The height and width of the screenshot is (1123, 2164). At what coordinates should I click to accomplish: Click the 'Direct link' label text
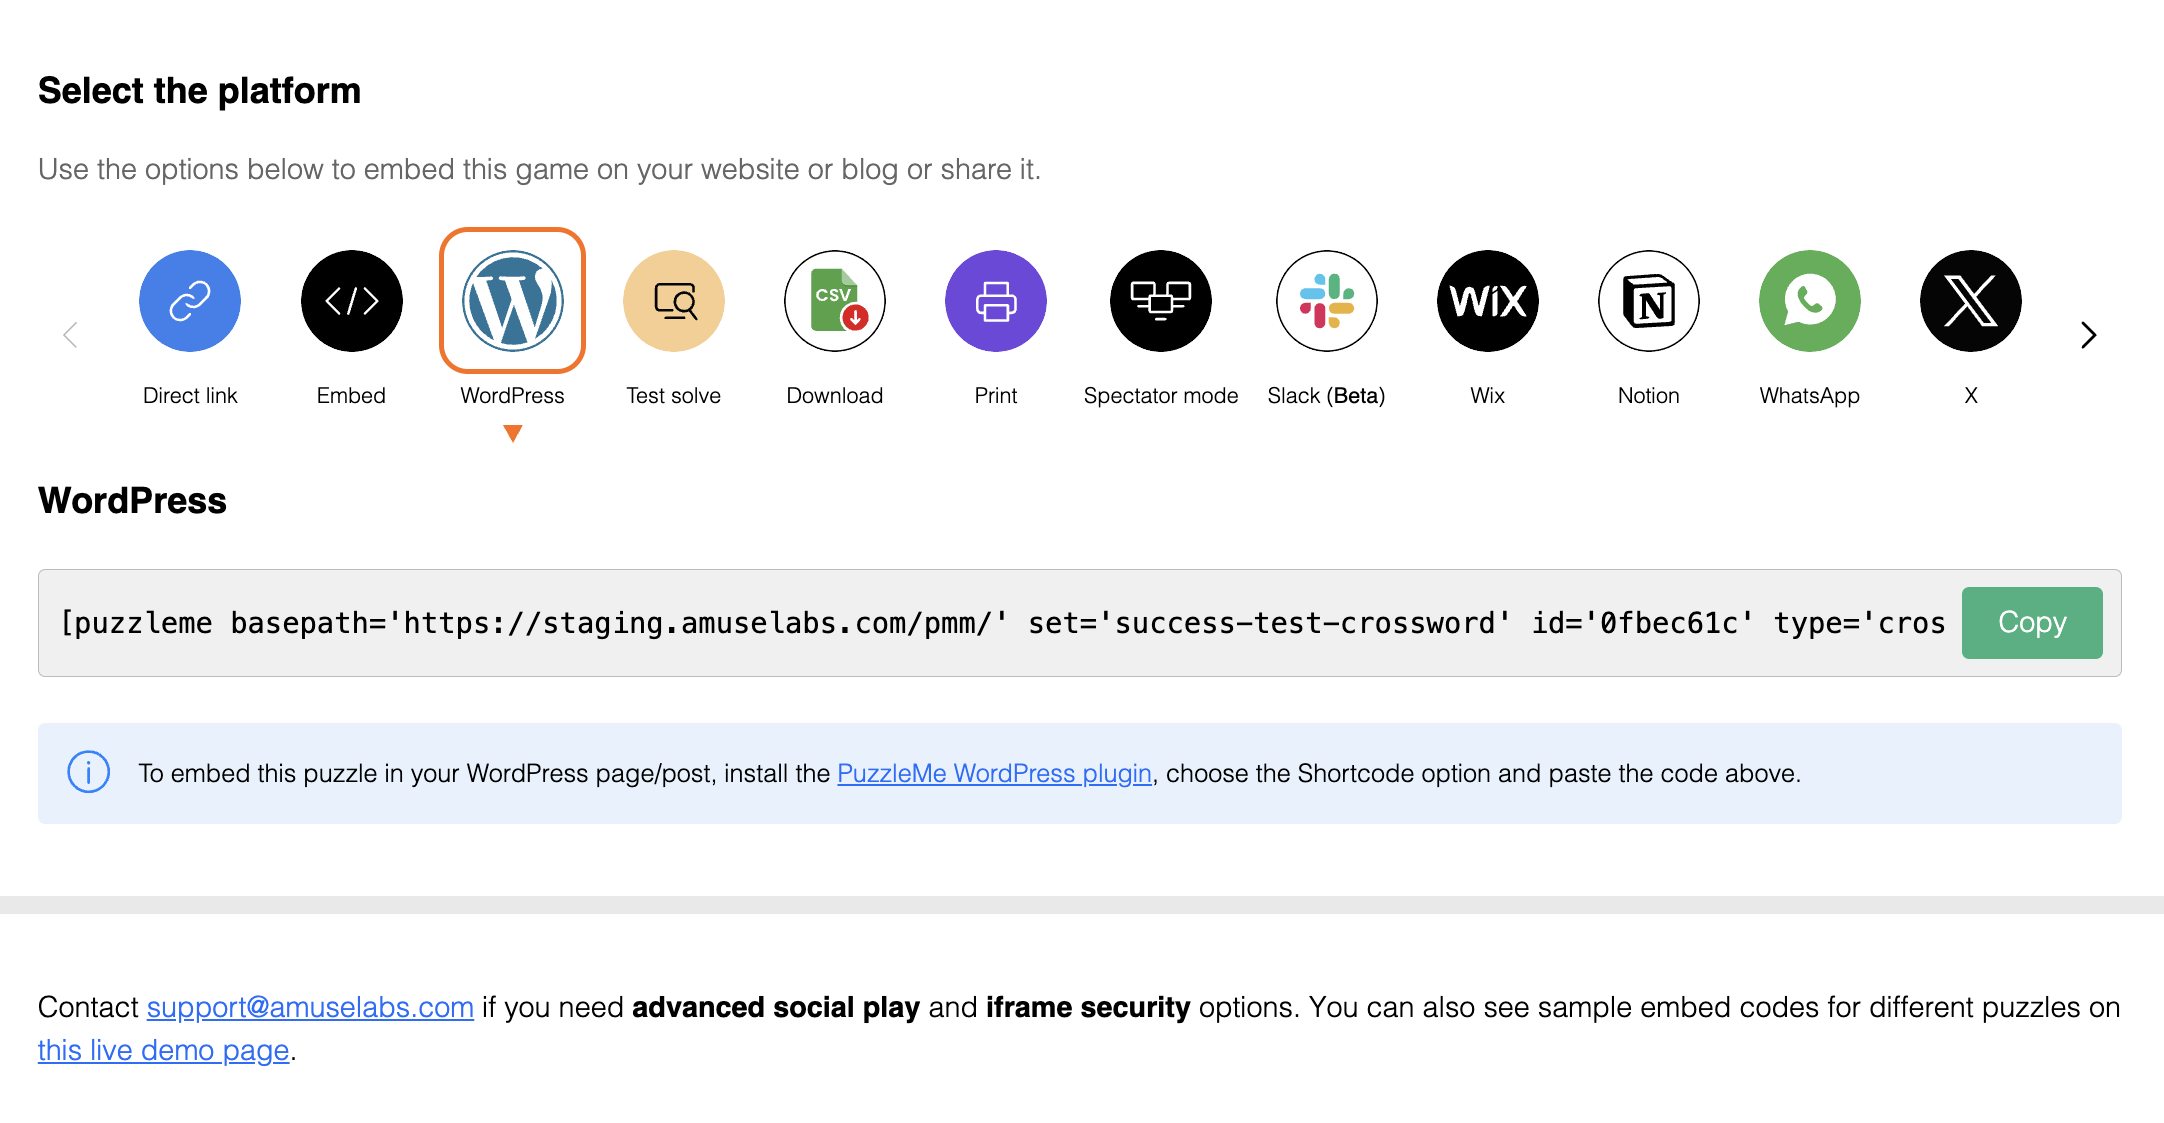[x=190, y=396]
